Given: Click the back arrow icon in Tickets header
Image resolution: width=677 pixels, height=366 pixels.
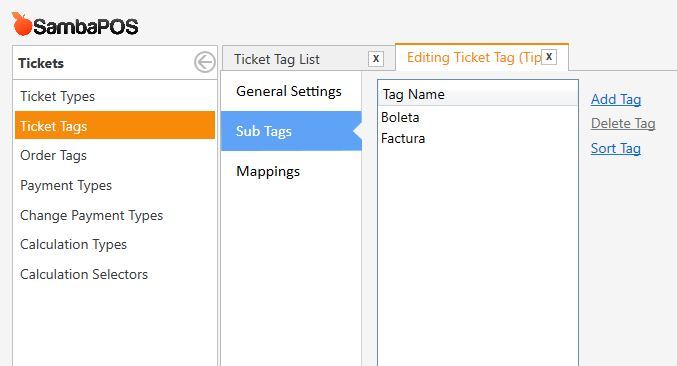Looking at the screenshot, I should [x=205, y=63].
